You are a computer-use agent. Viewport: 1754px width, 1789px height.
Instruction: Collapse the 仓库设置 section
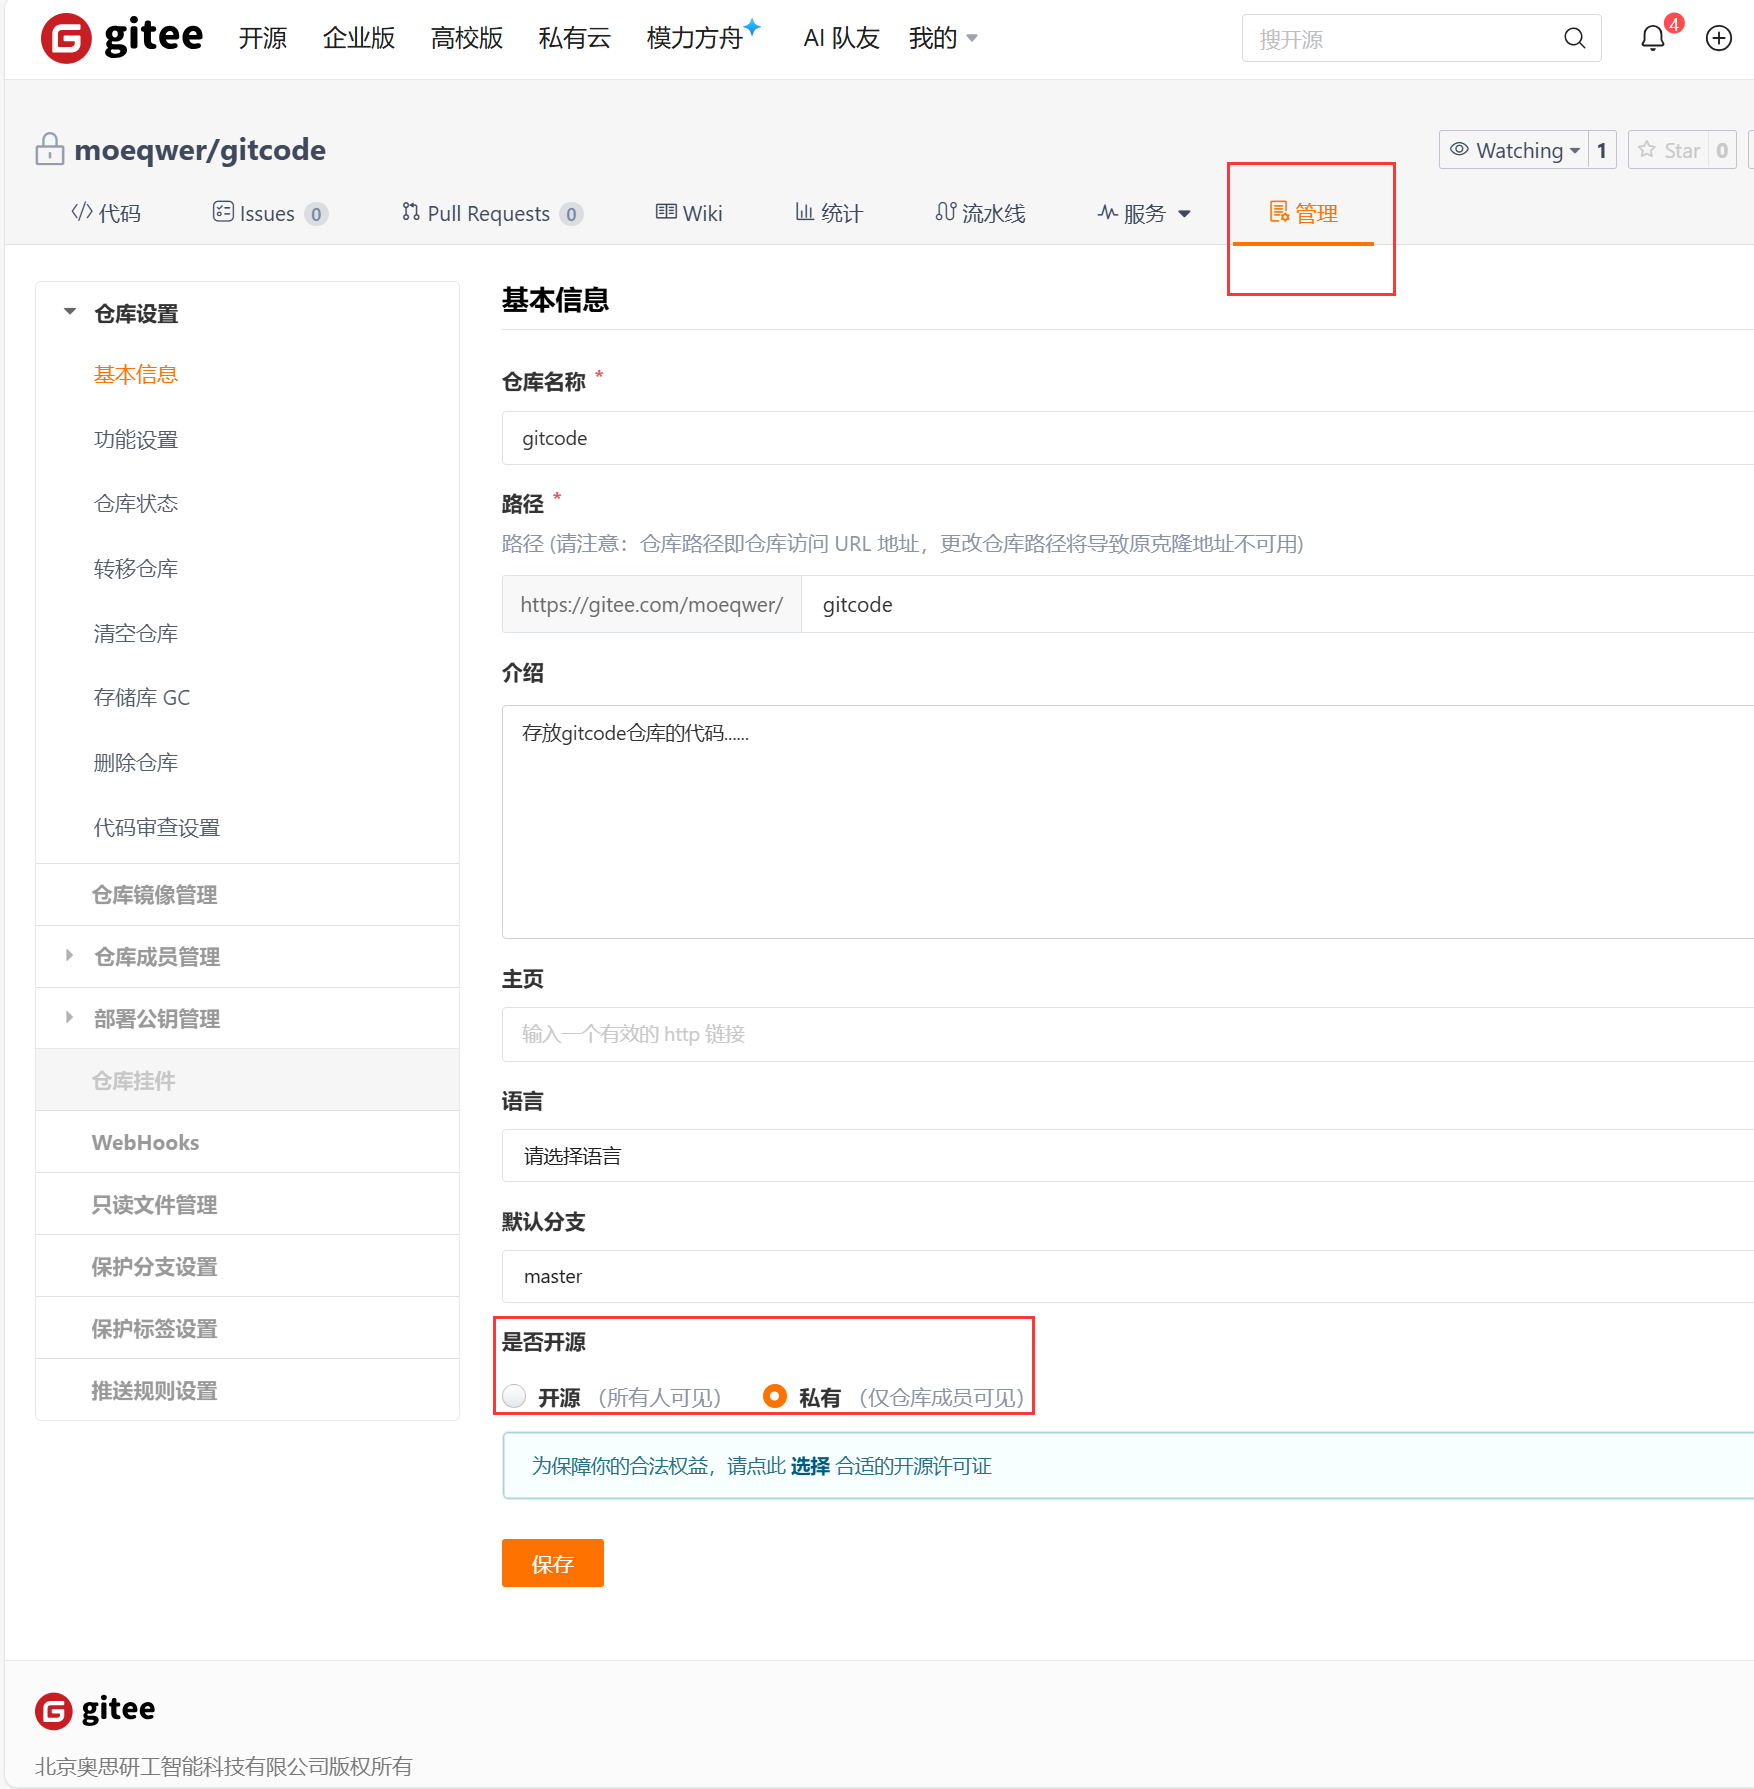[x=70, y=312]
